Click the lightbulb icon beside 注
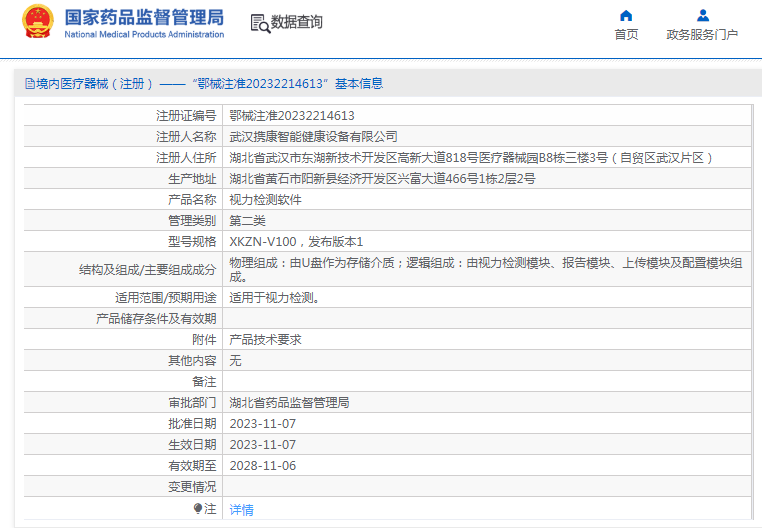Screen dimensions: 762x528 click(x=198, y=509)
